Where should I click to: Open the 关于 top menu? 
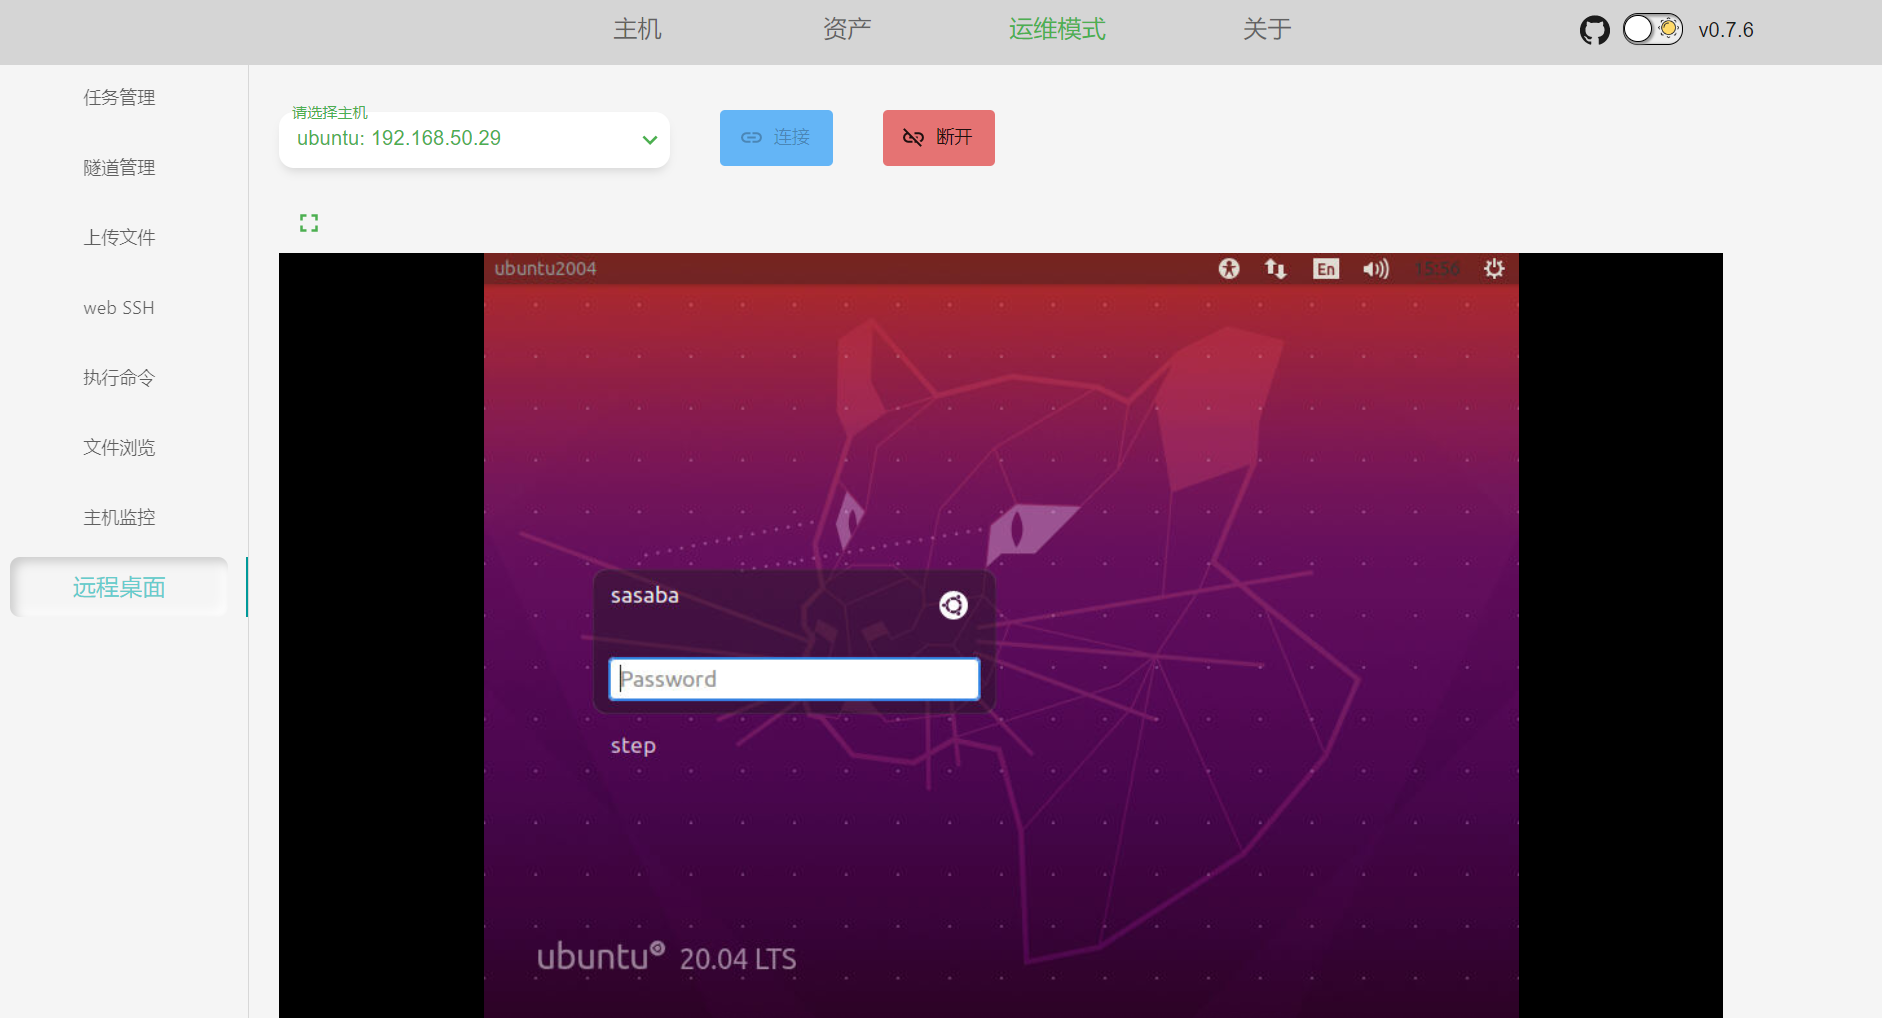[x=1267, y=29]
